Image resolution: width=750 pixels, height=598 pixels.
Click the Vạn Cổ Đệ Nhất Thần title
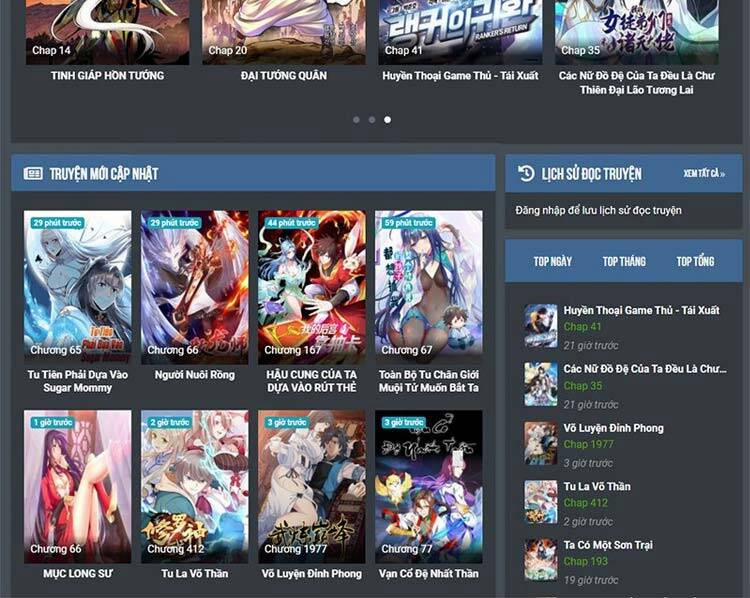[x=429, y=573]
